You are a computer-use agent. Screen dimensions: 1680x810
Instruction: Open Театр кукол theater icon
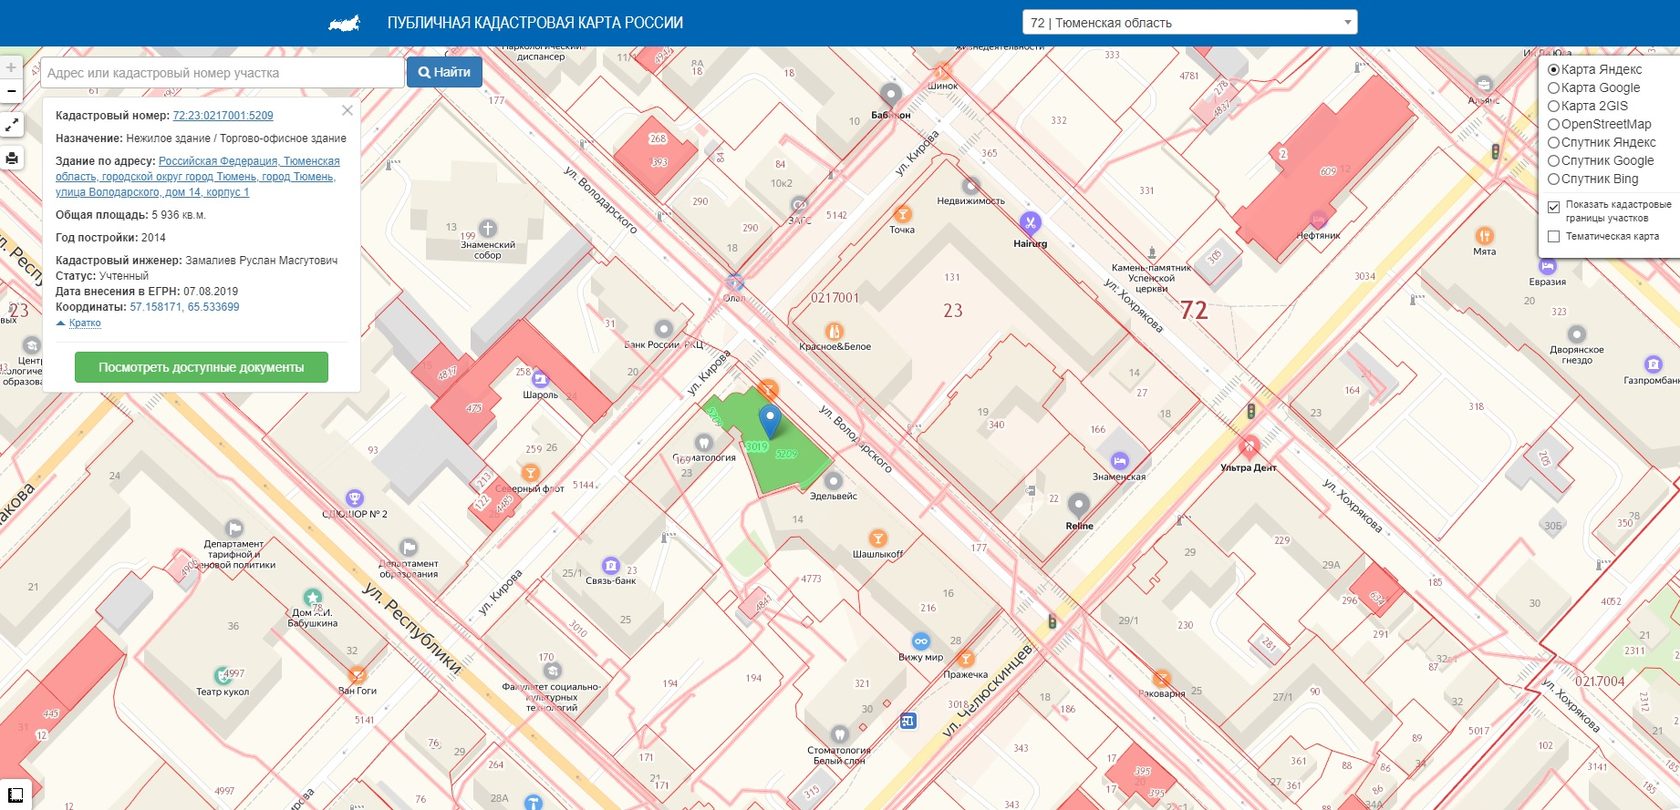point(223,676)
